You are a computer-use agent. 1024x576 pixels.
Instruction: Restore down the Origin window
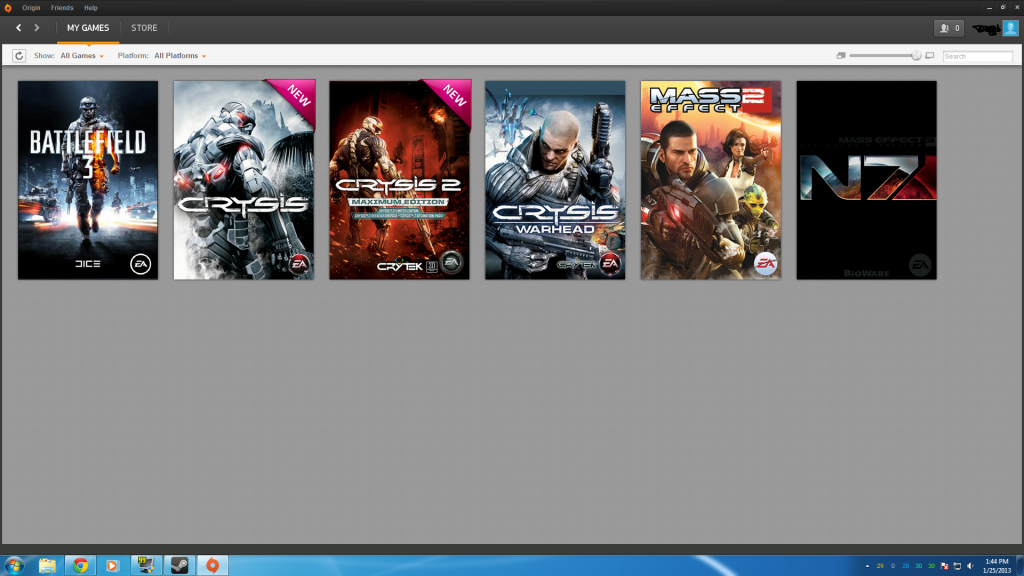coord(1003,8)
